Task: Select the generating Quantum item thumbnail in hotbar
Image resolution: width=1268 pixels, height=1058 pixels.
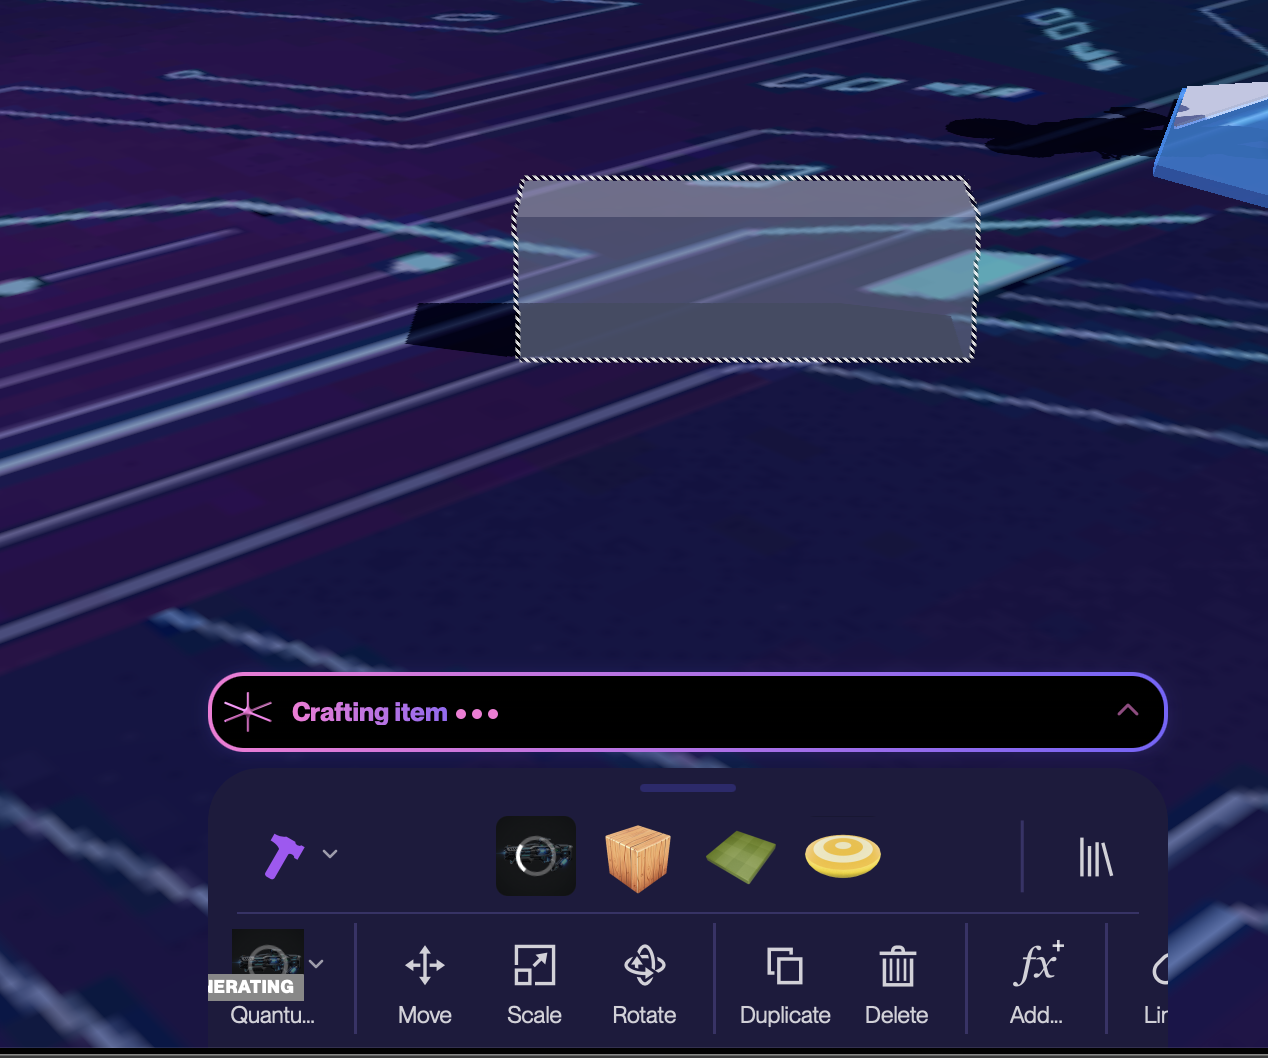Action: coord(536,856)
